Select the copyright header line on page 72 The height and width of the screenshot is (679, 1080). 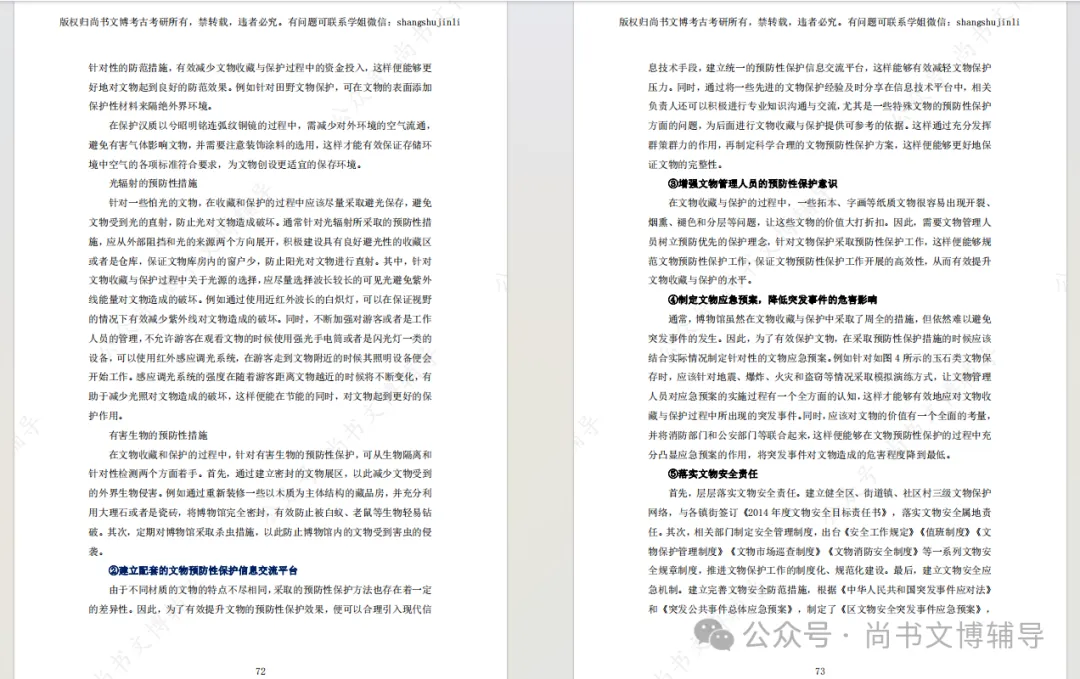(260, 22)
